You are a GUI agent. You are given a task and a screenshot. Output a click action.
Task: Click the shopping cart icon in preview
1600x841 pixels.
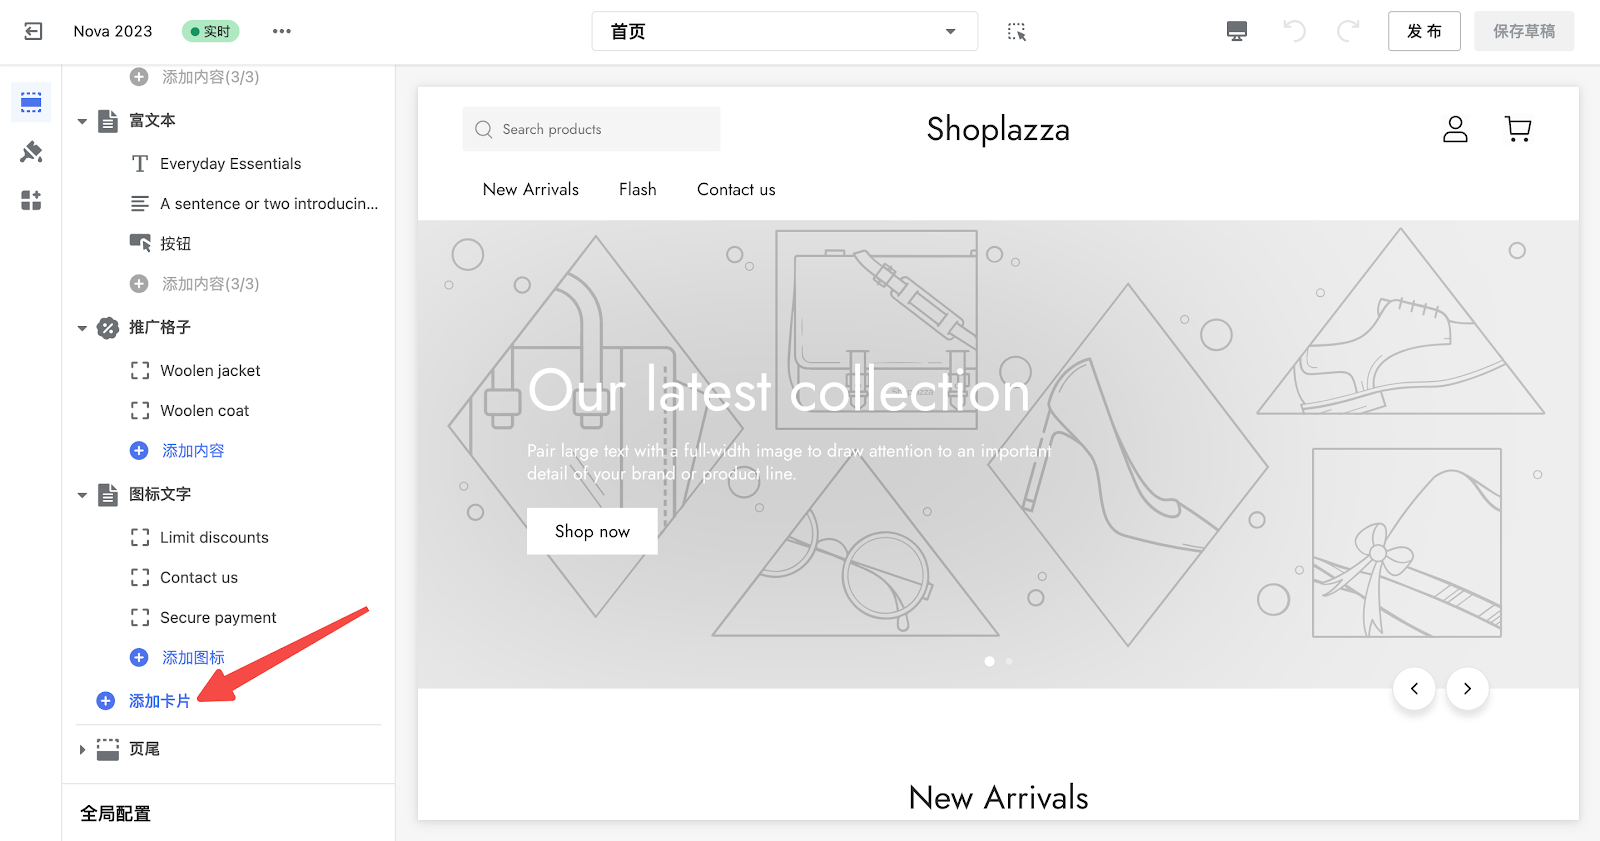pyautogui.click(x=1517, y=129)
